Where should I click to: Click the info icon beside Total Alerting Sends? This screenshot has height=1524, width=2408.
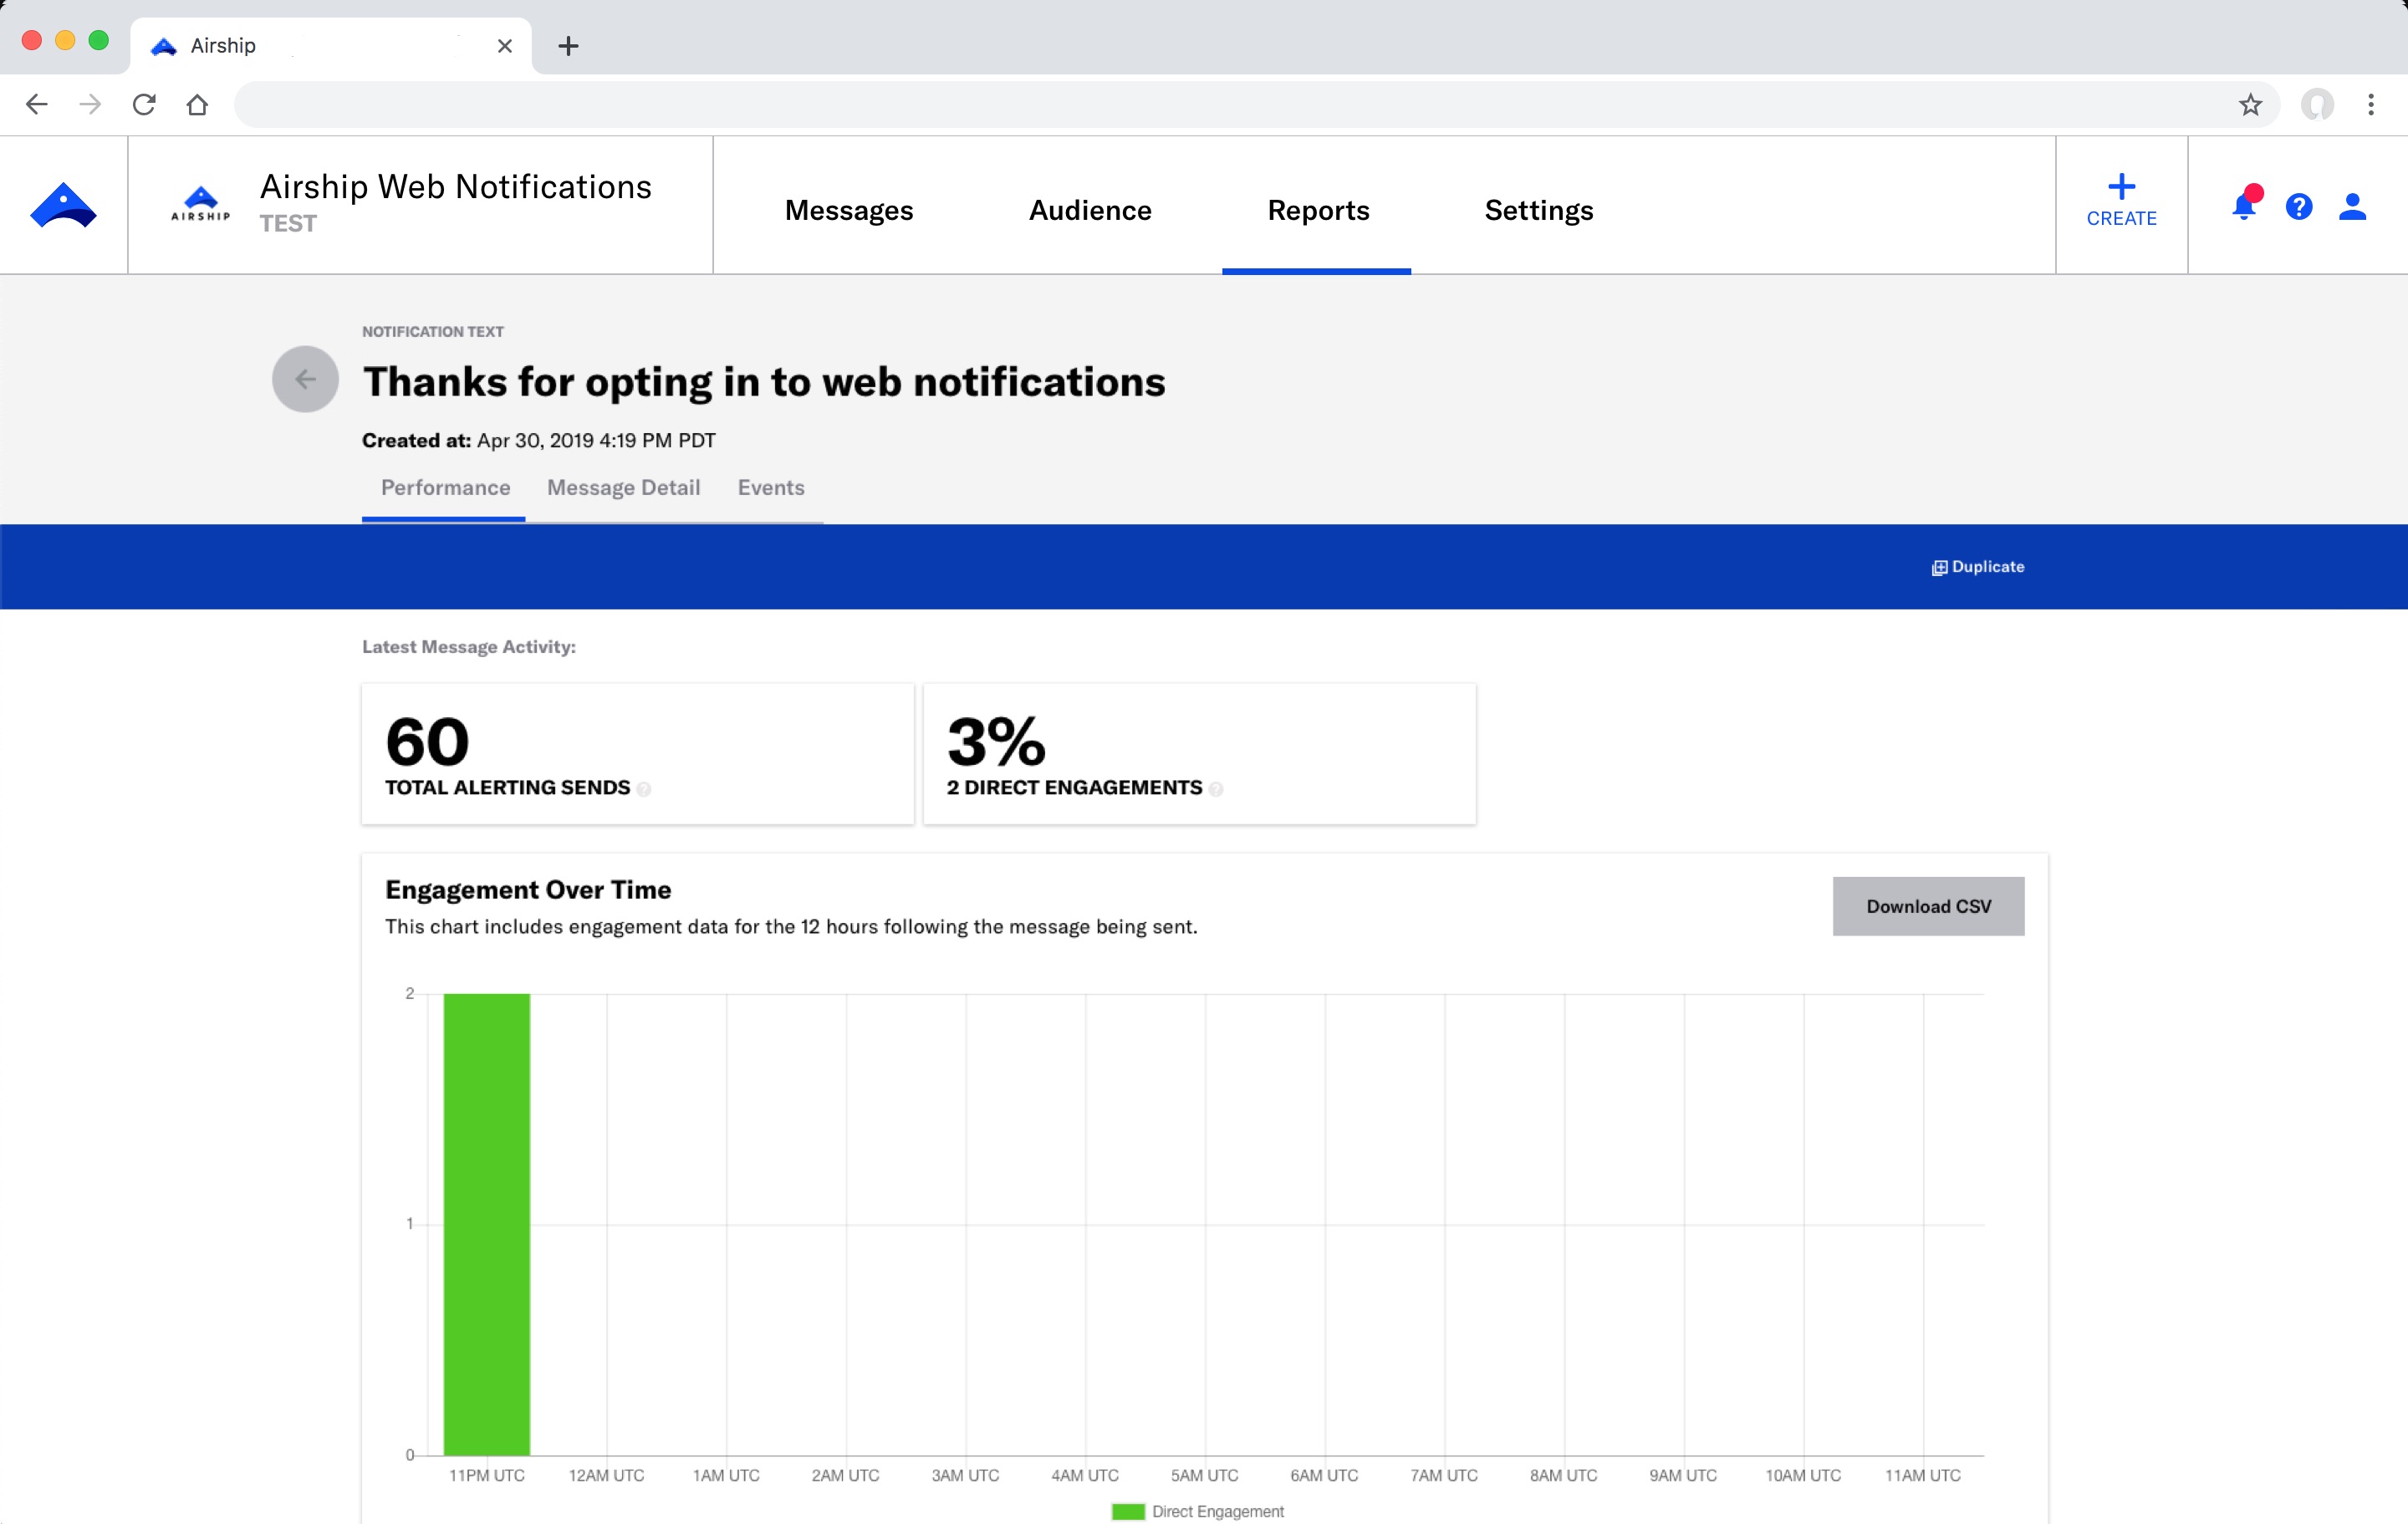point(644,789)
